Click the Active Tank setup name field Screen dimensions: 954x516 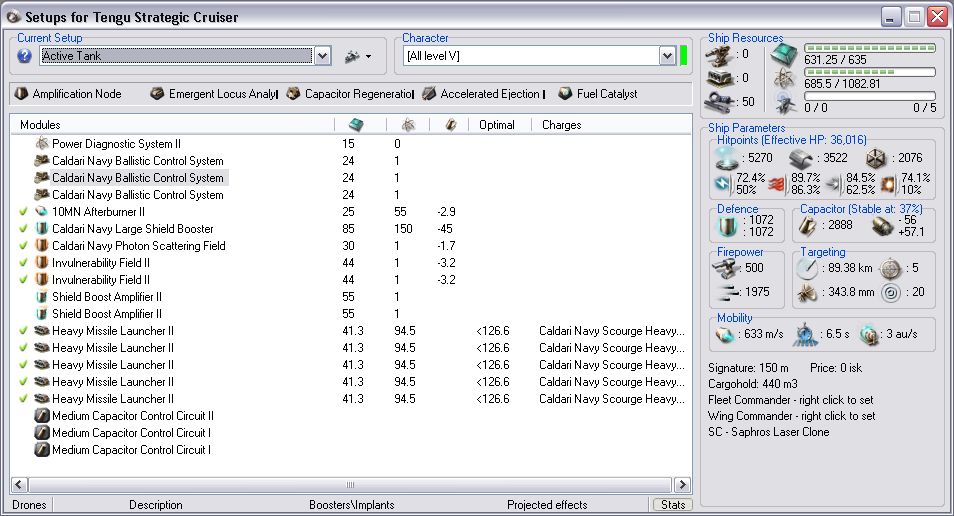tap(176, 56)
